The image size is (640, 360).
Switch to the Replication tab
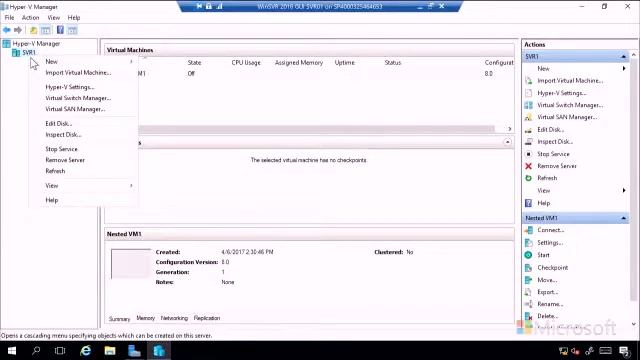tap(207, 318)
